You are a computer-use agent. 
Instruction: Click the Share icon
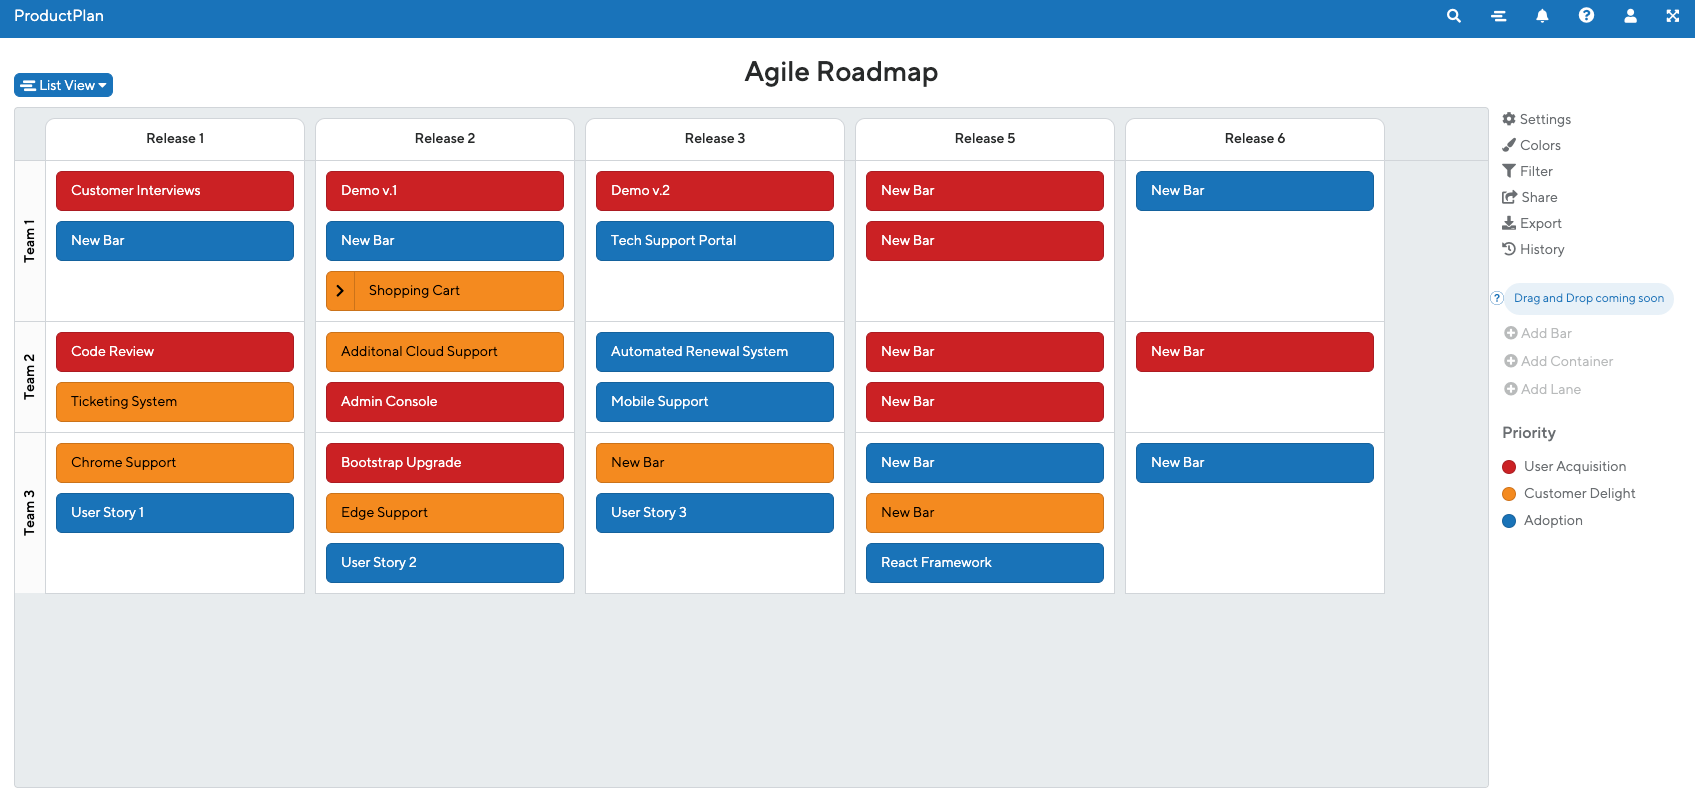point(1509,197)
